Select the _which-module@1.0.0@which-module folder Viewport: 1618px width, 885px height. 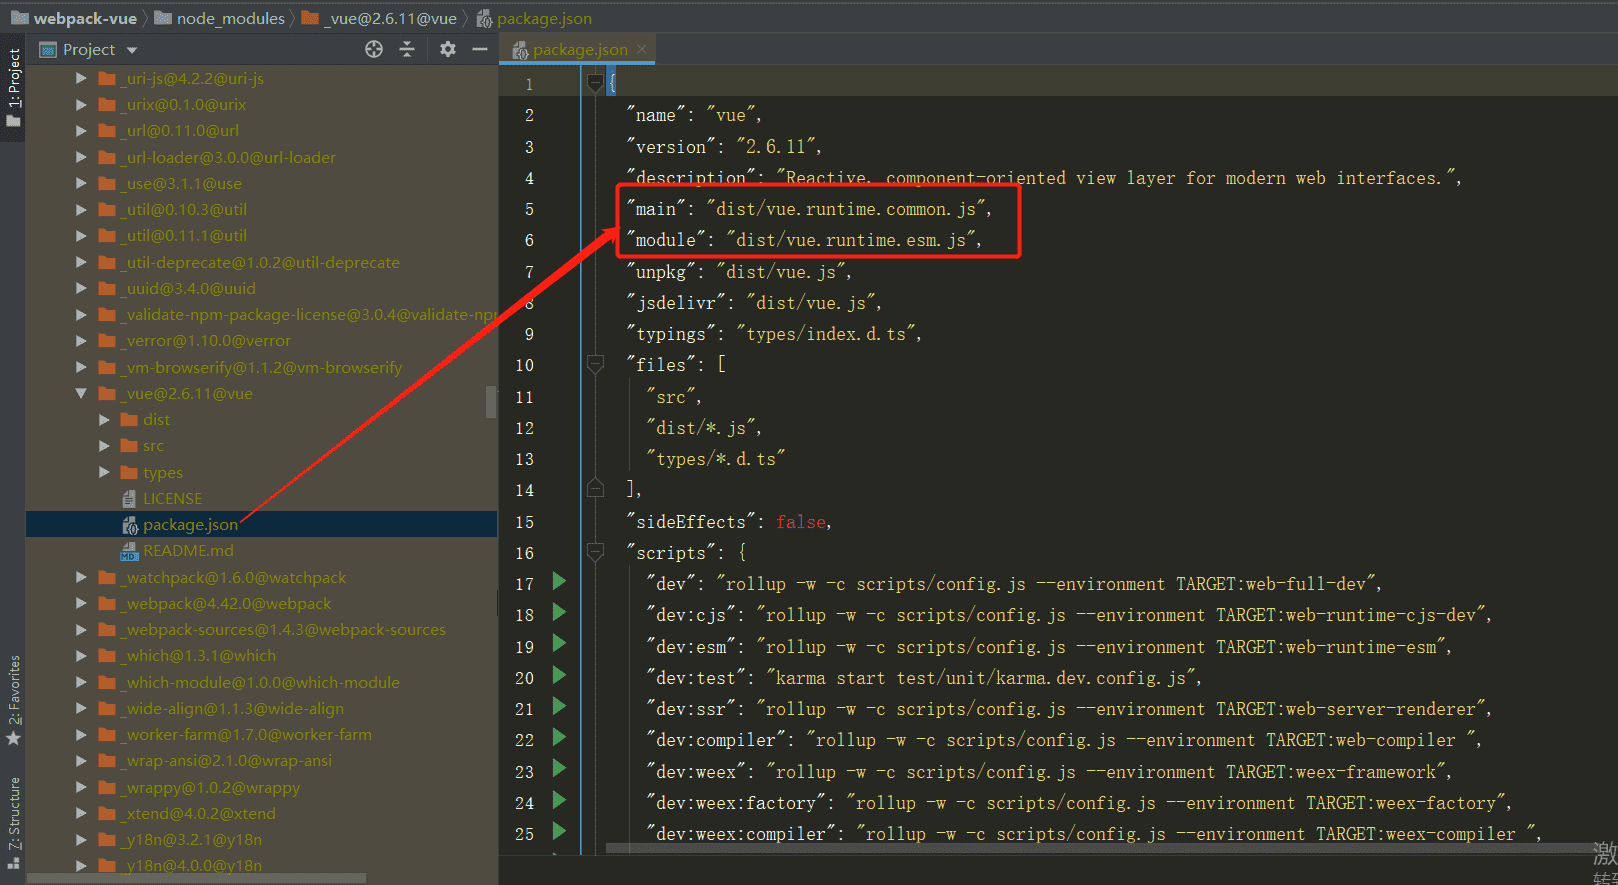pos(260,682)
